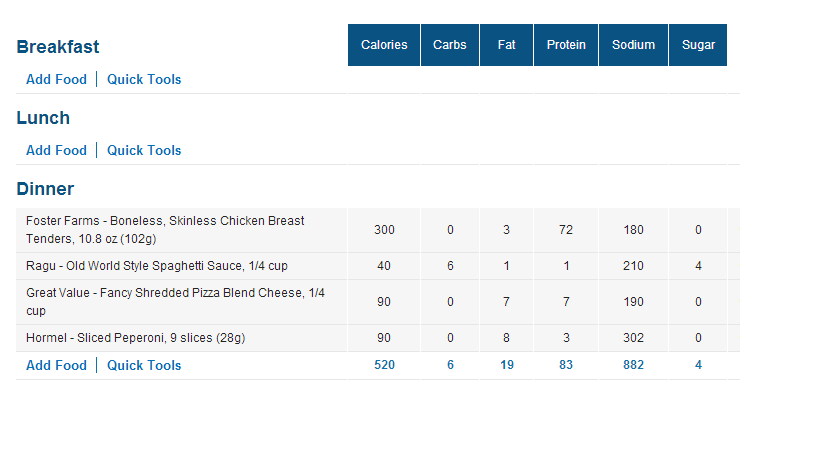Viewport: 819px width, 460px height.
Task: Expand Quick Tools under Lunch
Action: click(144, 150)
